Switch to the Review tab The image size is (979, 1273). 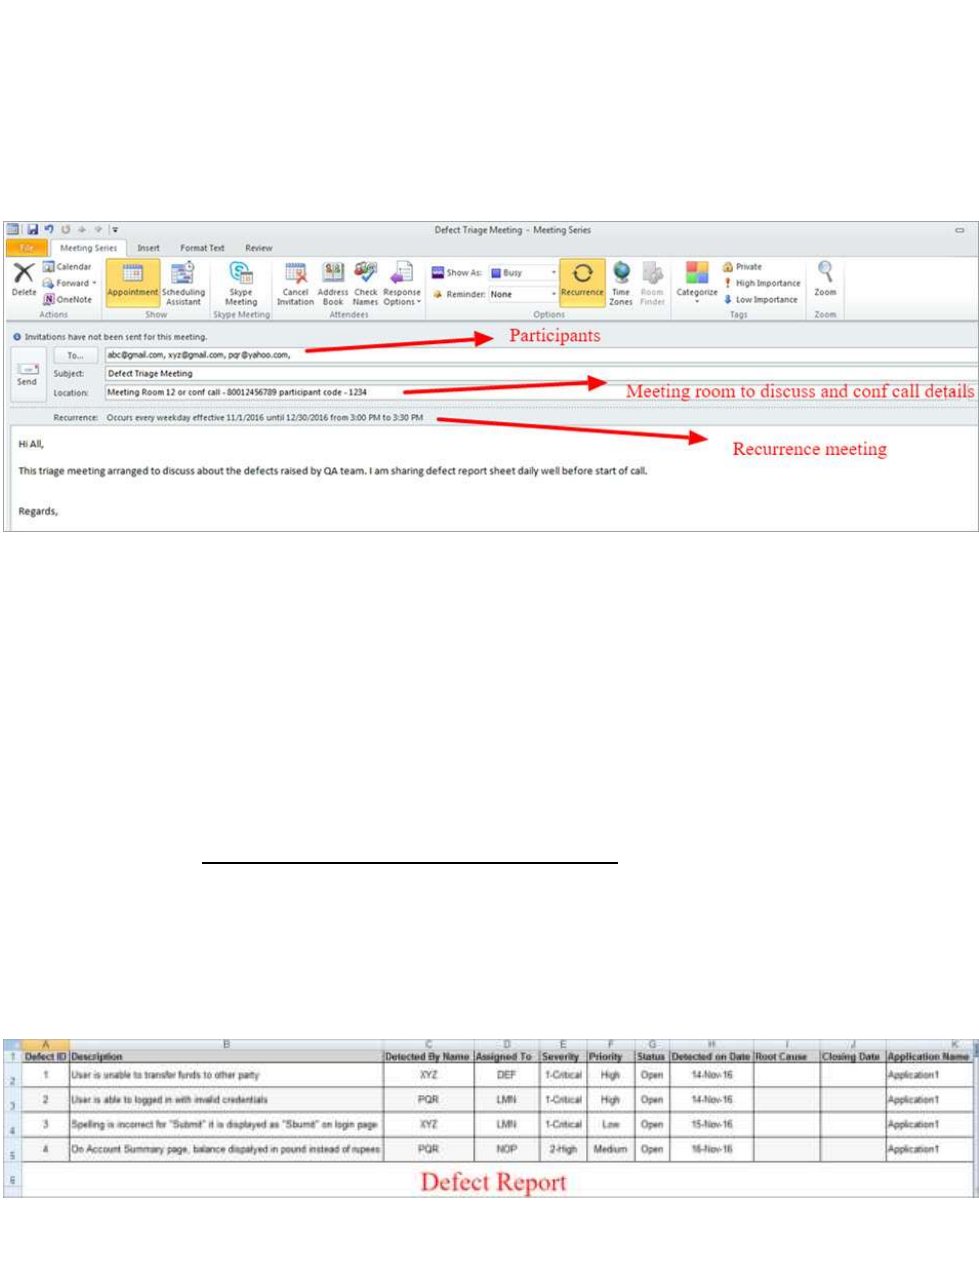[258, 248]
